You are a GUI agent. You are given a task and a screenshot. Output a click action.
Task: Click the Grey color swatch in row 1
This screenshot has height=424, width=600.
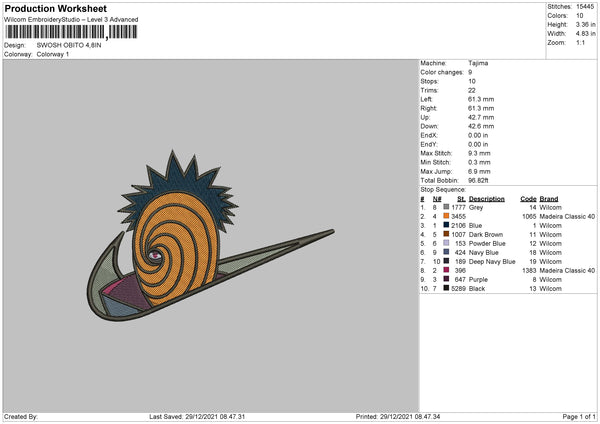click(x=446, y=207)
